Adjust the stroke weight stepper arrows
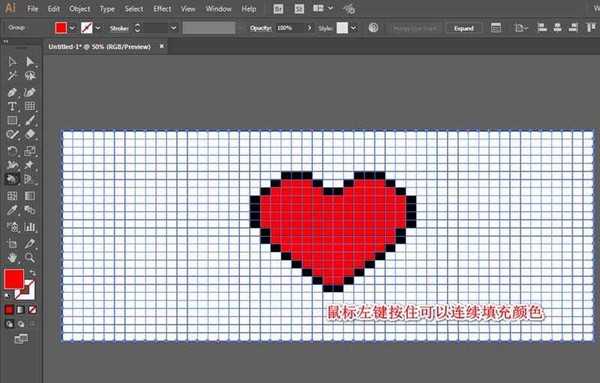 (x=138, y=28)
